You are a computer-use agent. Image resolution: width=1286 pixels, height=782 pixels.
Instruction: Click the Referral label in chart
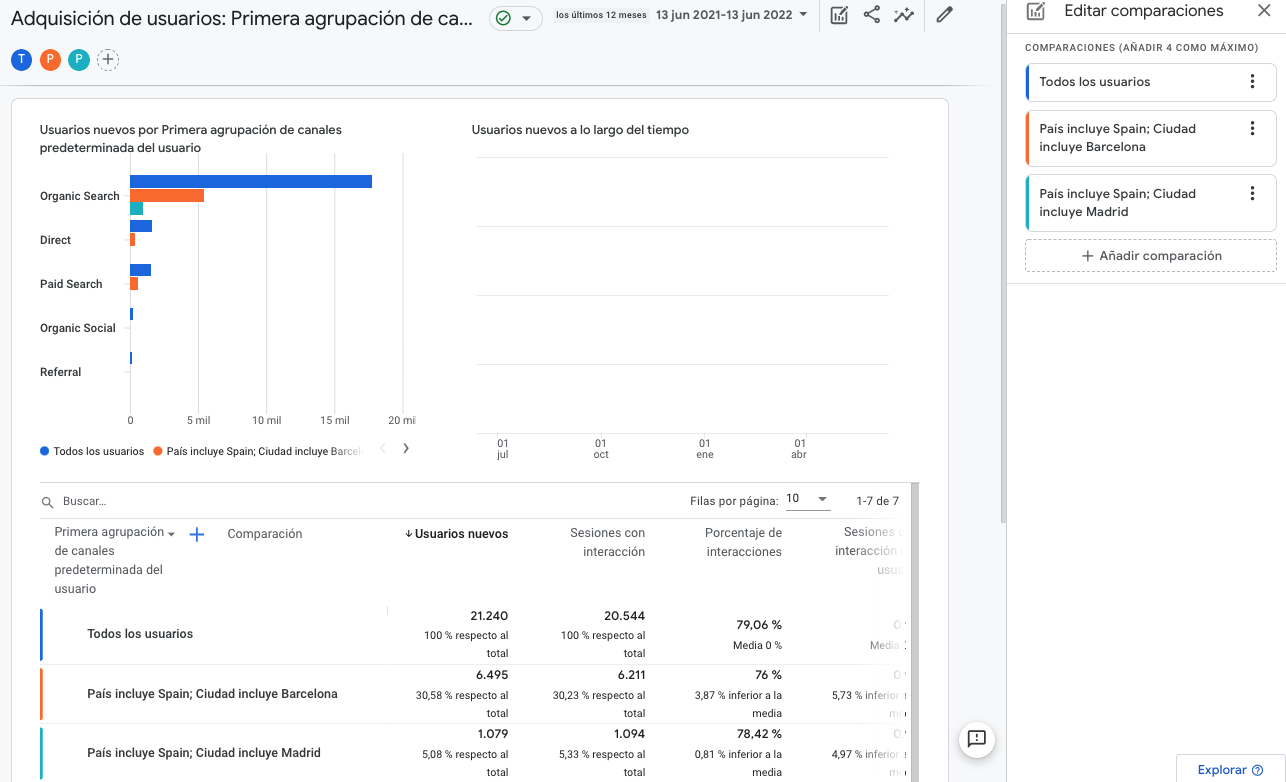pos(61,372)
